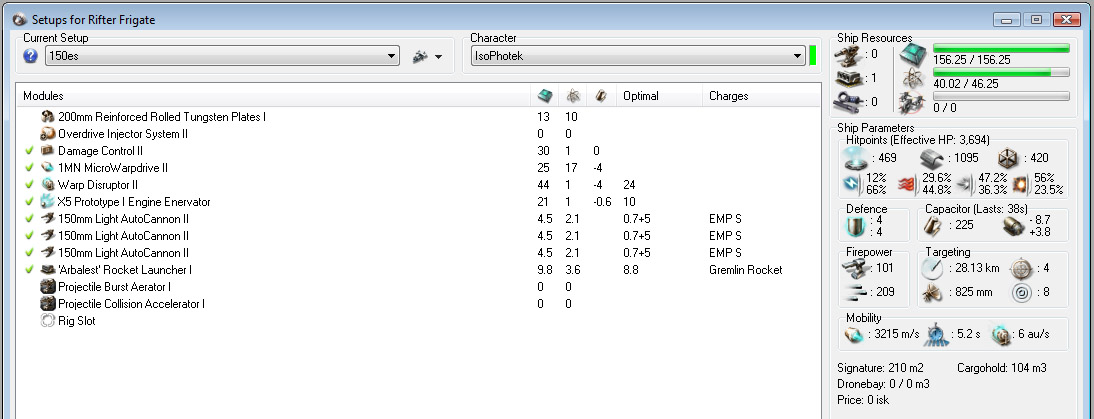Toggle the 1MN MicroWarpdrive II active checkmark

tap(29, 167)
